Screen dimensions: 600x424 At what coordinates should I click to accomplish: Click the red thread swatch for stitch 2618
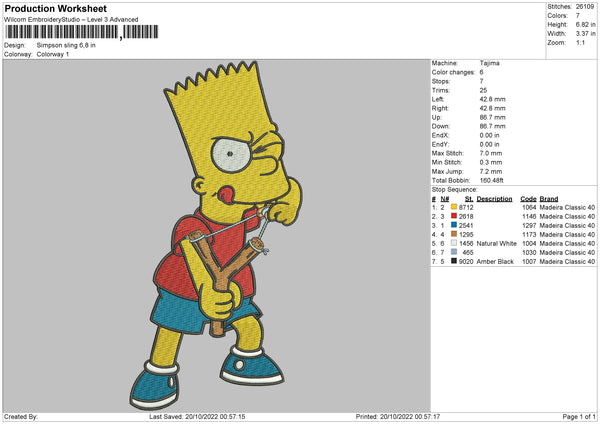tap(454, 216)
